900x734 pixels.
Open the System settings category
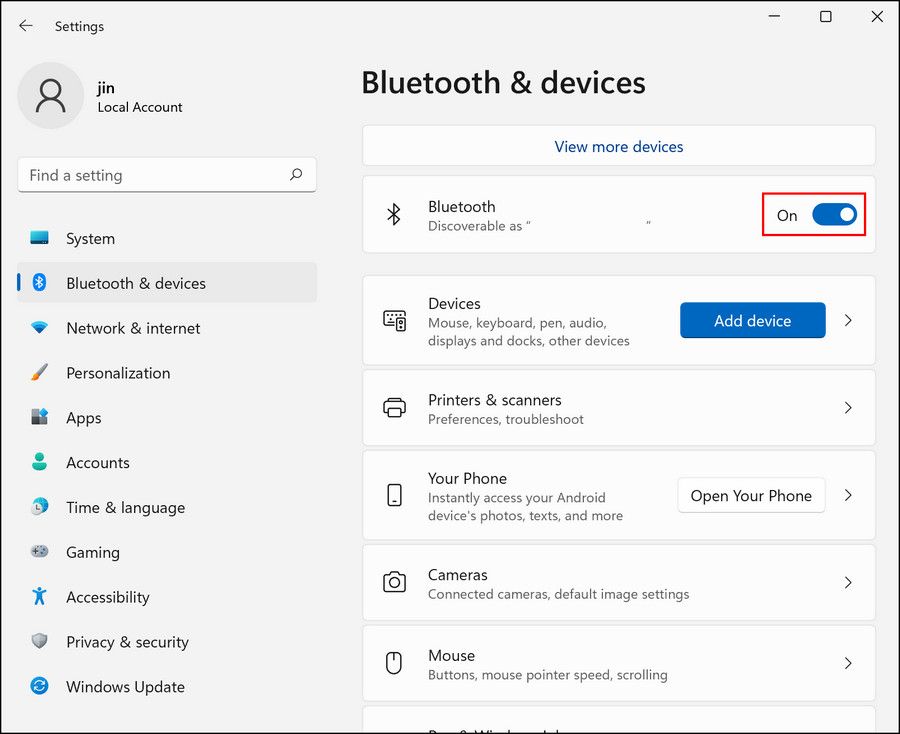[x=90, y=238]
